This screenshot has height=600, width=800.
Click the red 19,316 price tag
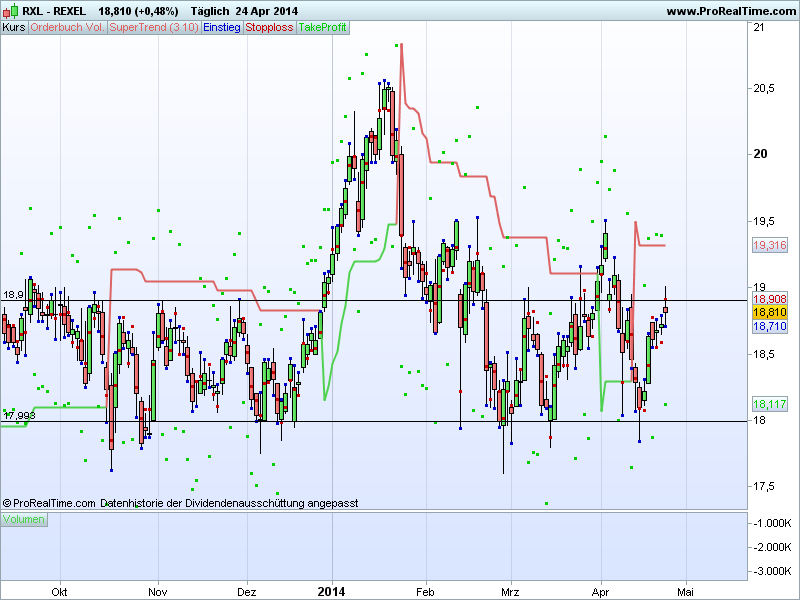click(x=768, y=245)
